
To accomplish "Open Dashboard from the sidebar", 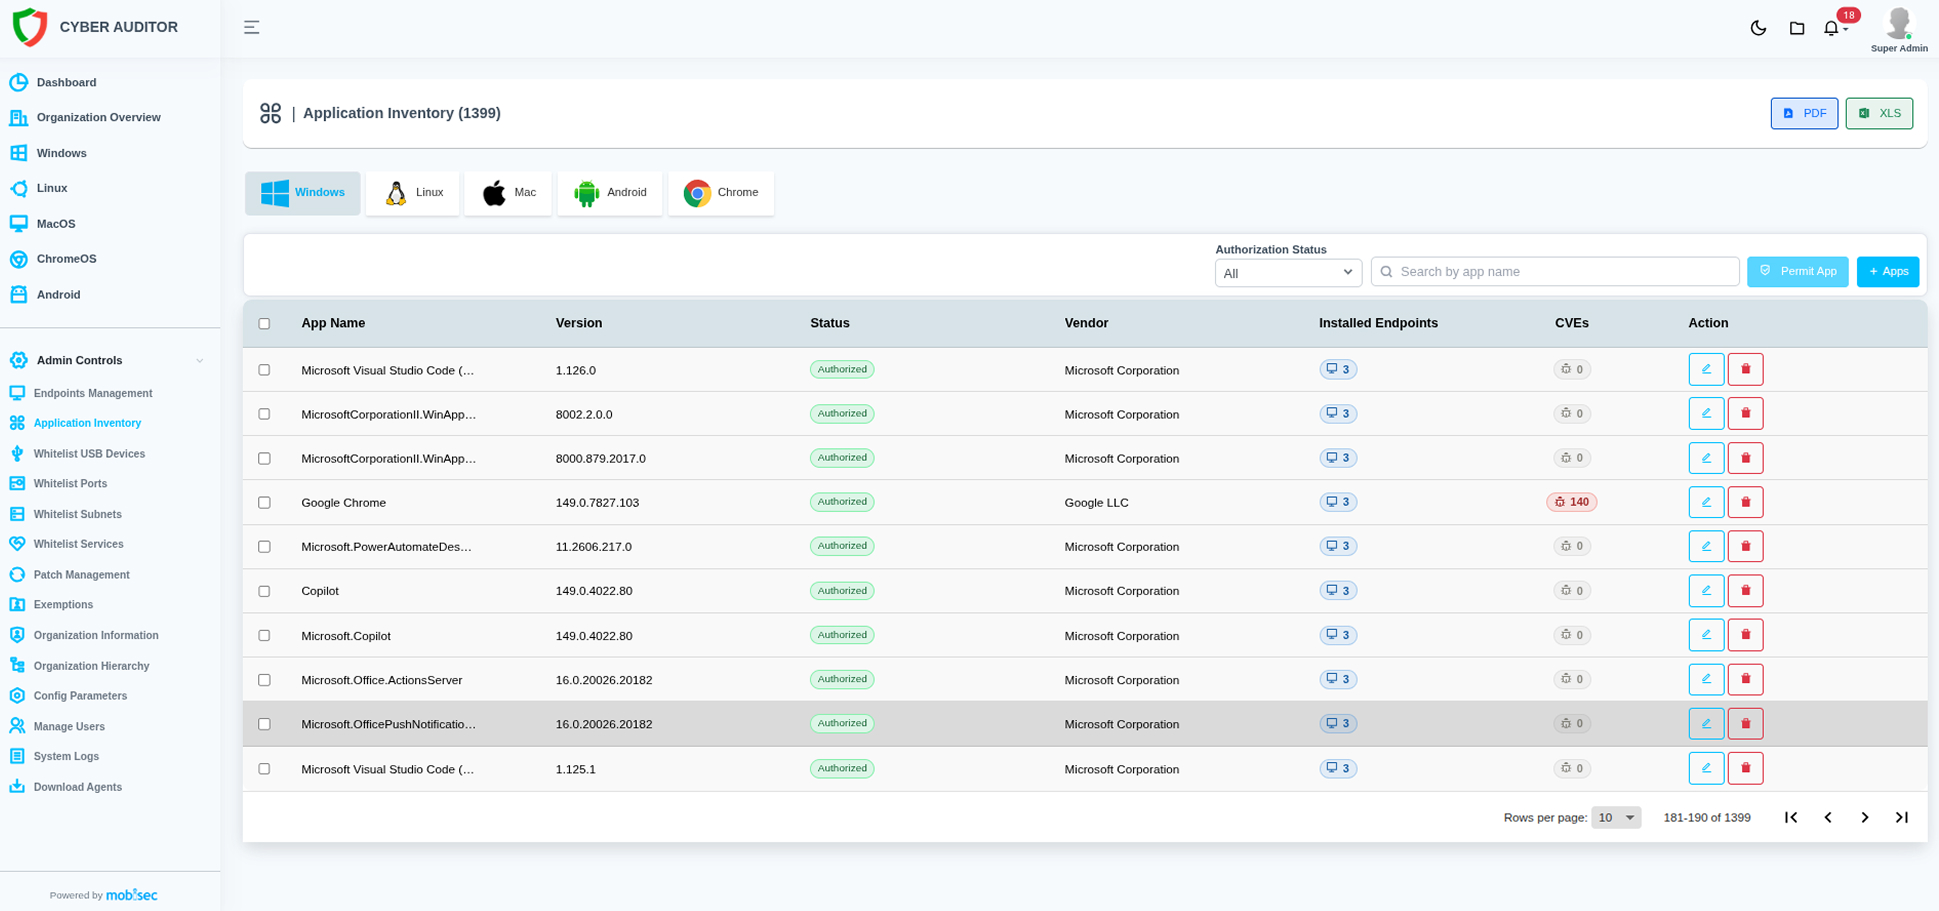I will tap(66, 83).
